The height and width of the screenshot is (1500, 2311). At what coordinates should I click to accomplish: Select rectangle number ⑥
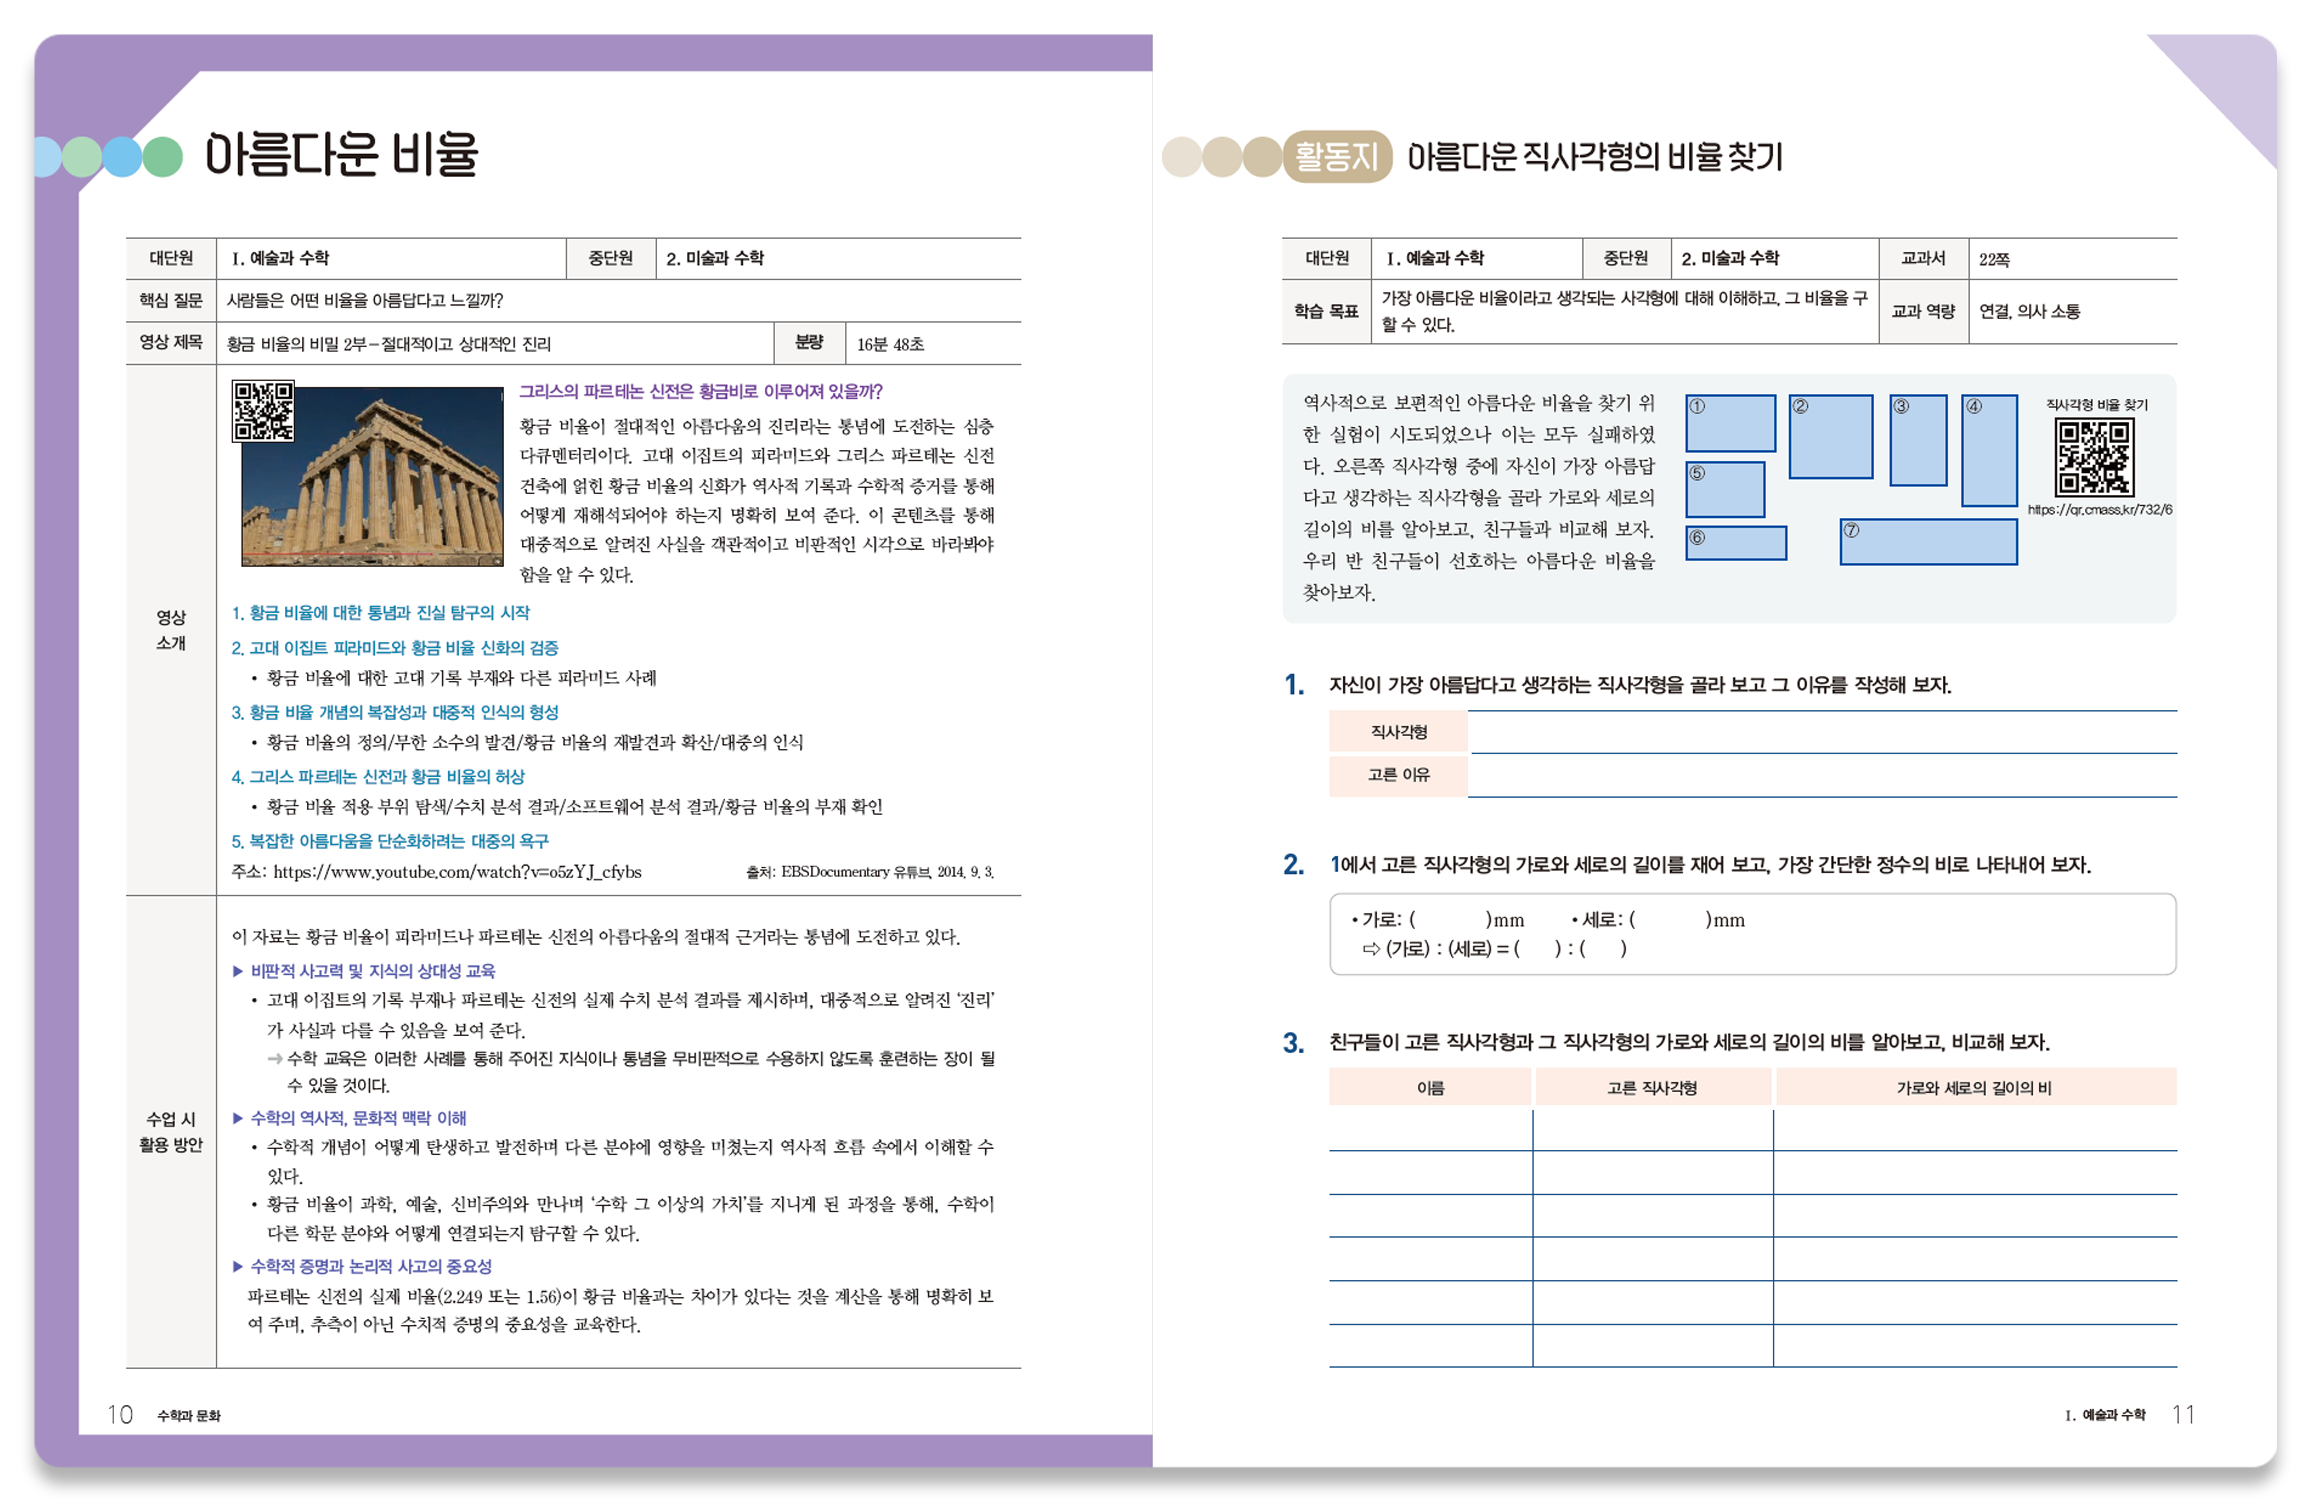(x=1736, y=543)
